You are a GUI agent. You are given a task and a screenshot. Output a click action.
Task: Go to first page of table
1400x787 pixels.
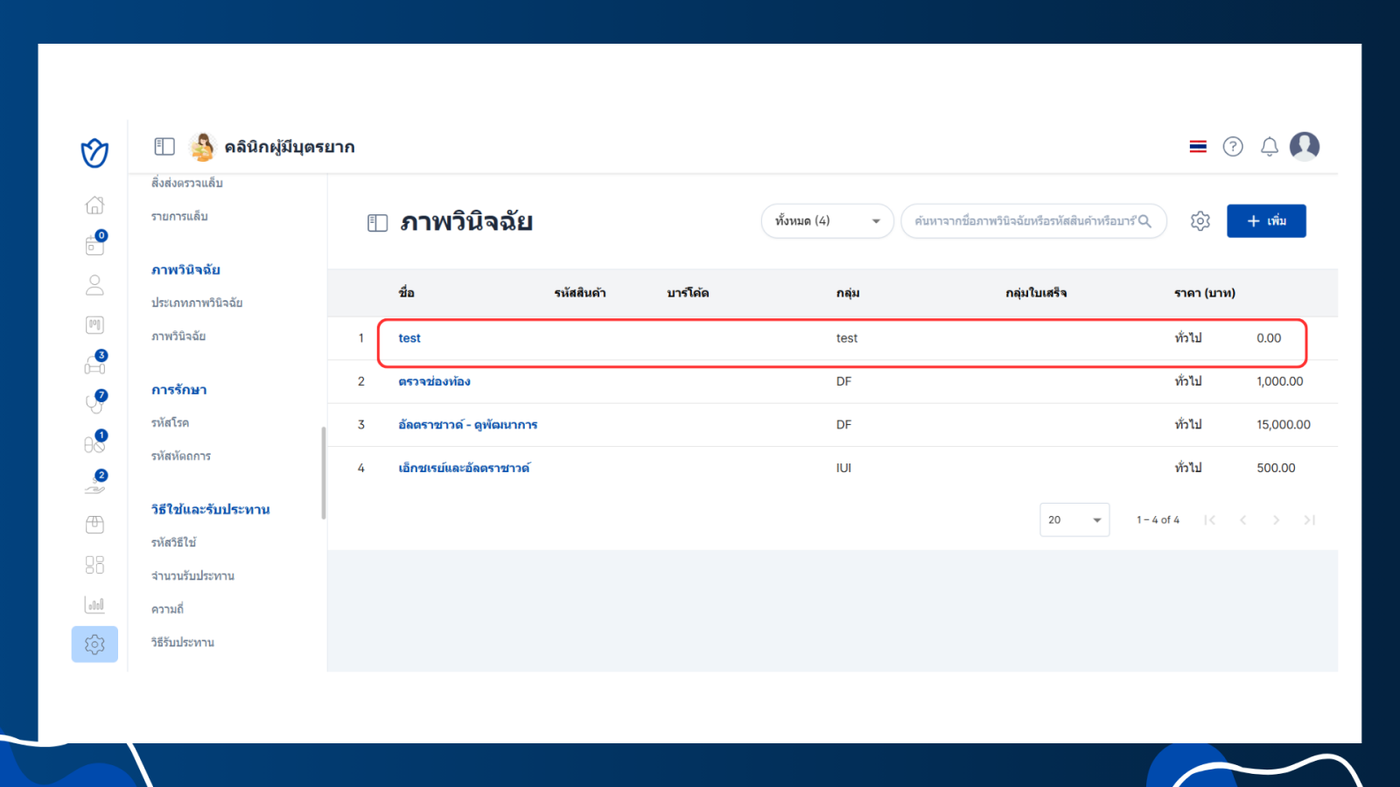1210,520
